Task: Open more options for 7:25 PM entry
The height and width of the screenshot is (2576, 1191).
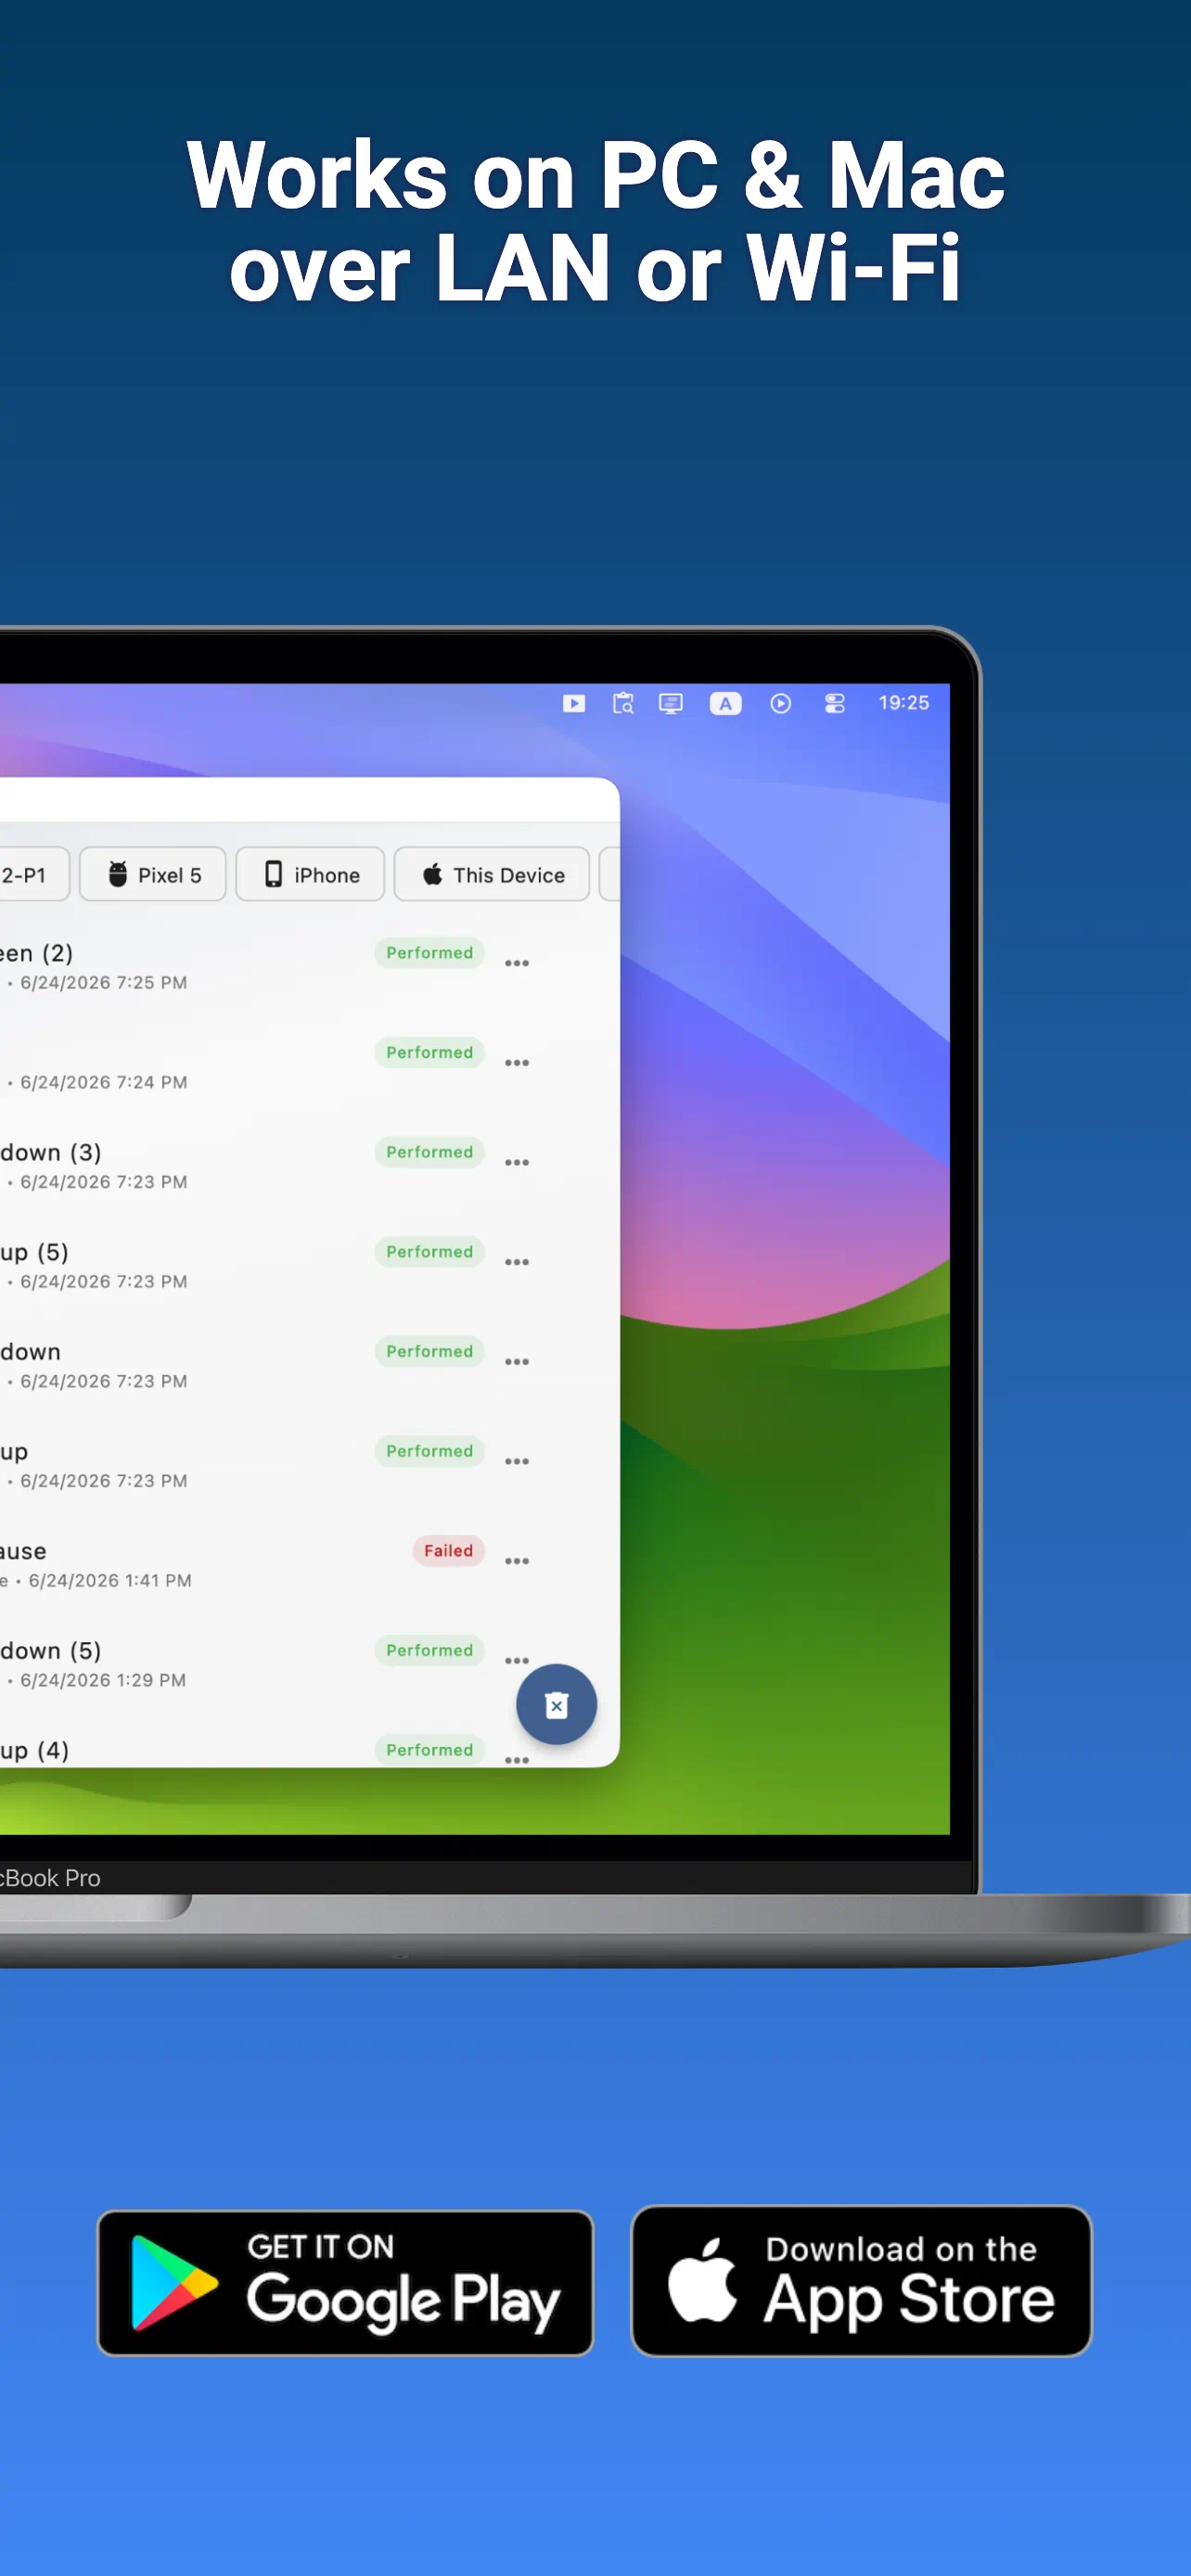Action: [517, 963]
